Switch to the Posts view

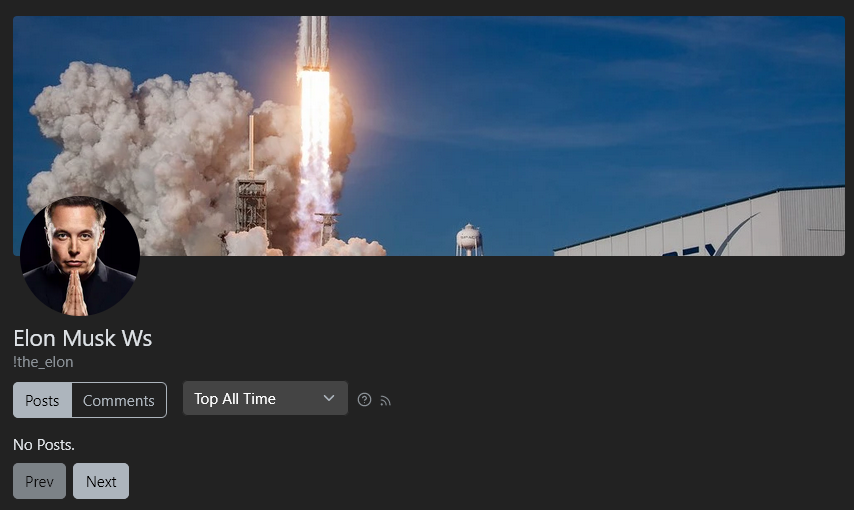tap(42, 400)
